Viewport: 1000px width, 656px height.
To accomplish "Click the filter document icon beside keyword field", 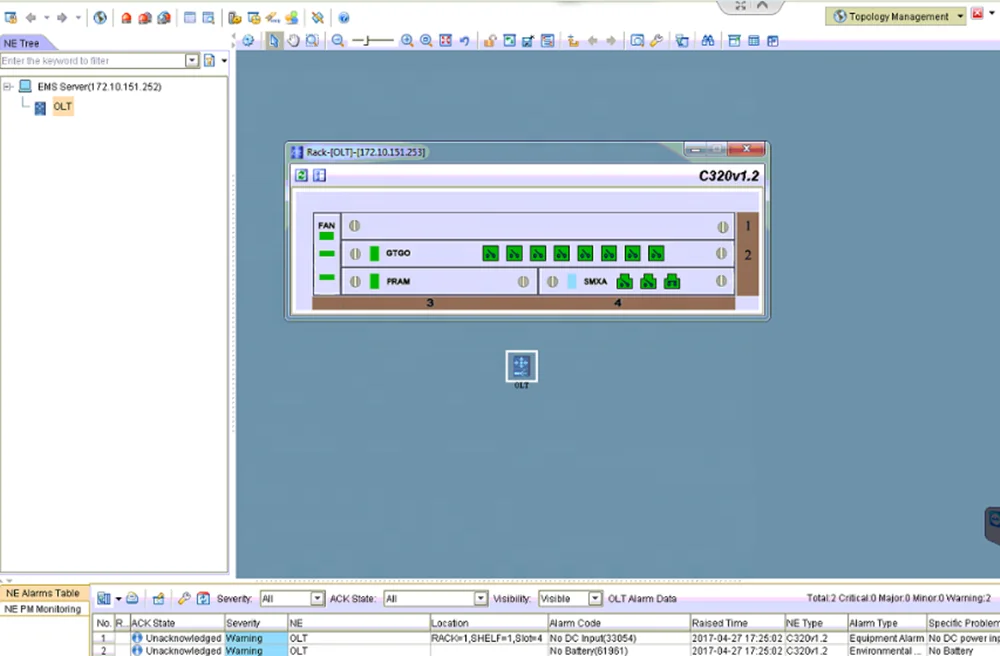I will tap(209, 61).
